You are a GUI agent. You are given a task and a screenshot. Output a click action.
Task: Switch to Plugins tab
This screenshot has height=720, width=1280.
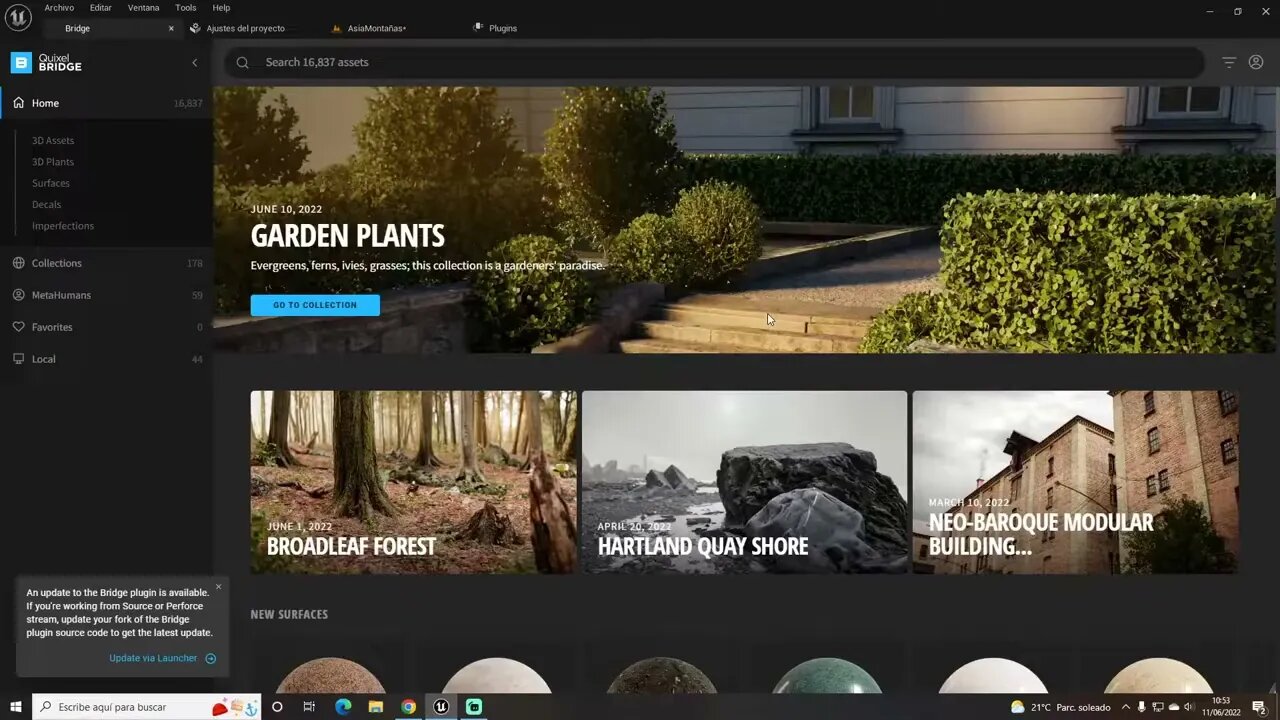click(503, 28)
